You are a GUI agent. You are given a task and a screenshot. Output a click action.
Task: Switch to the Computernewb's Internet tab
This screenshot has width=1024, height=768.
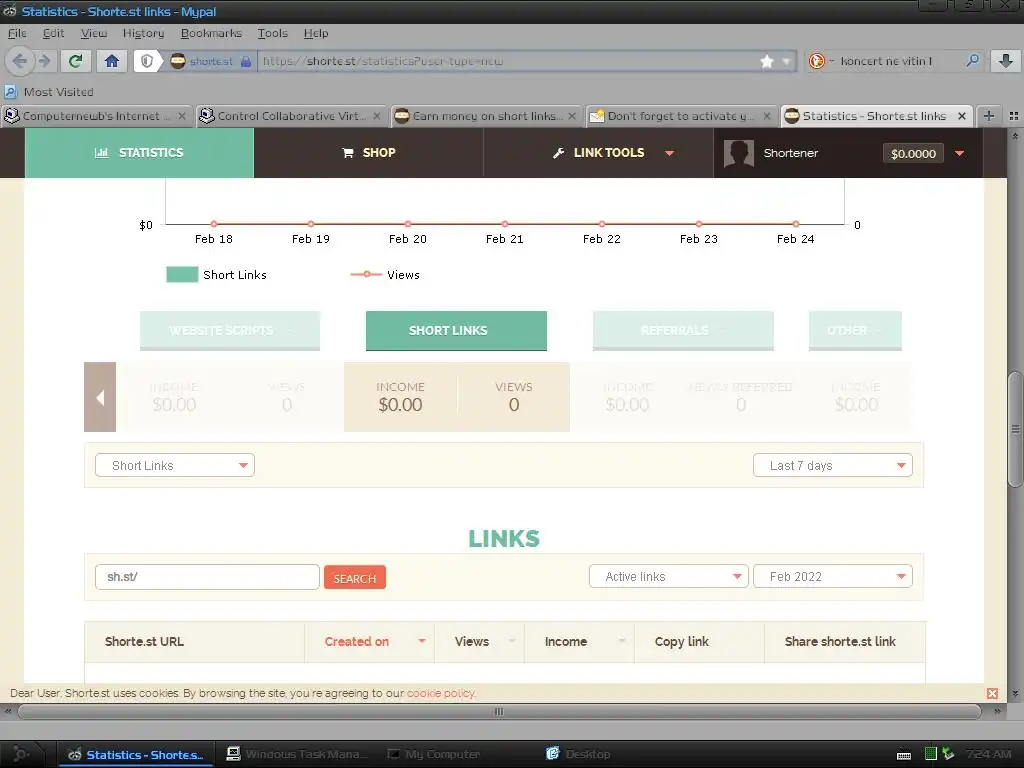pos(96,116)
